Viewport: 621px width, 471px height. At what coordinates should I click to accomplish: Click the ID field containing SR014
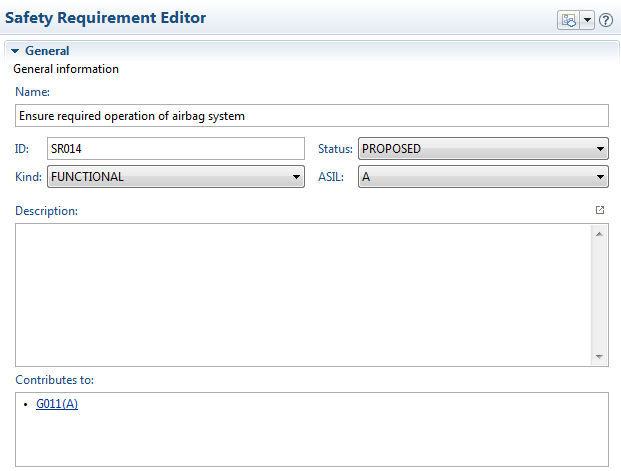[175, 149]
